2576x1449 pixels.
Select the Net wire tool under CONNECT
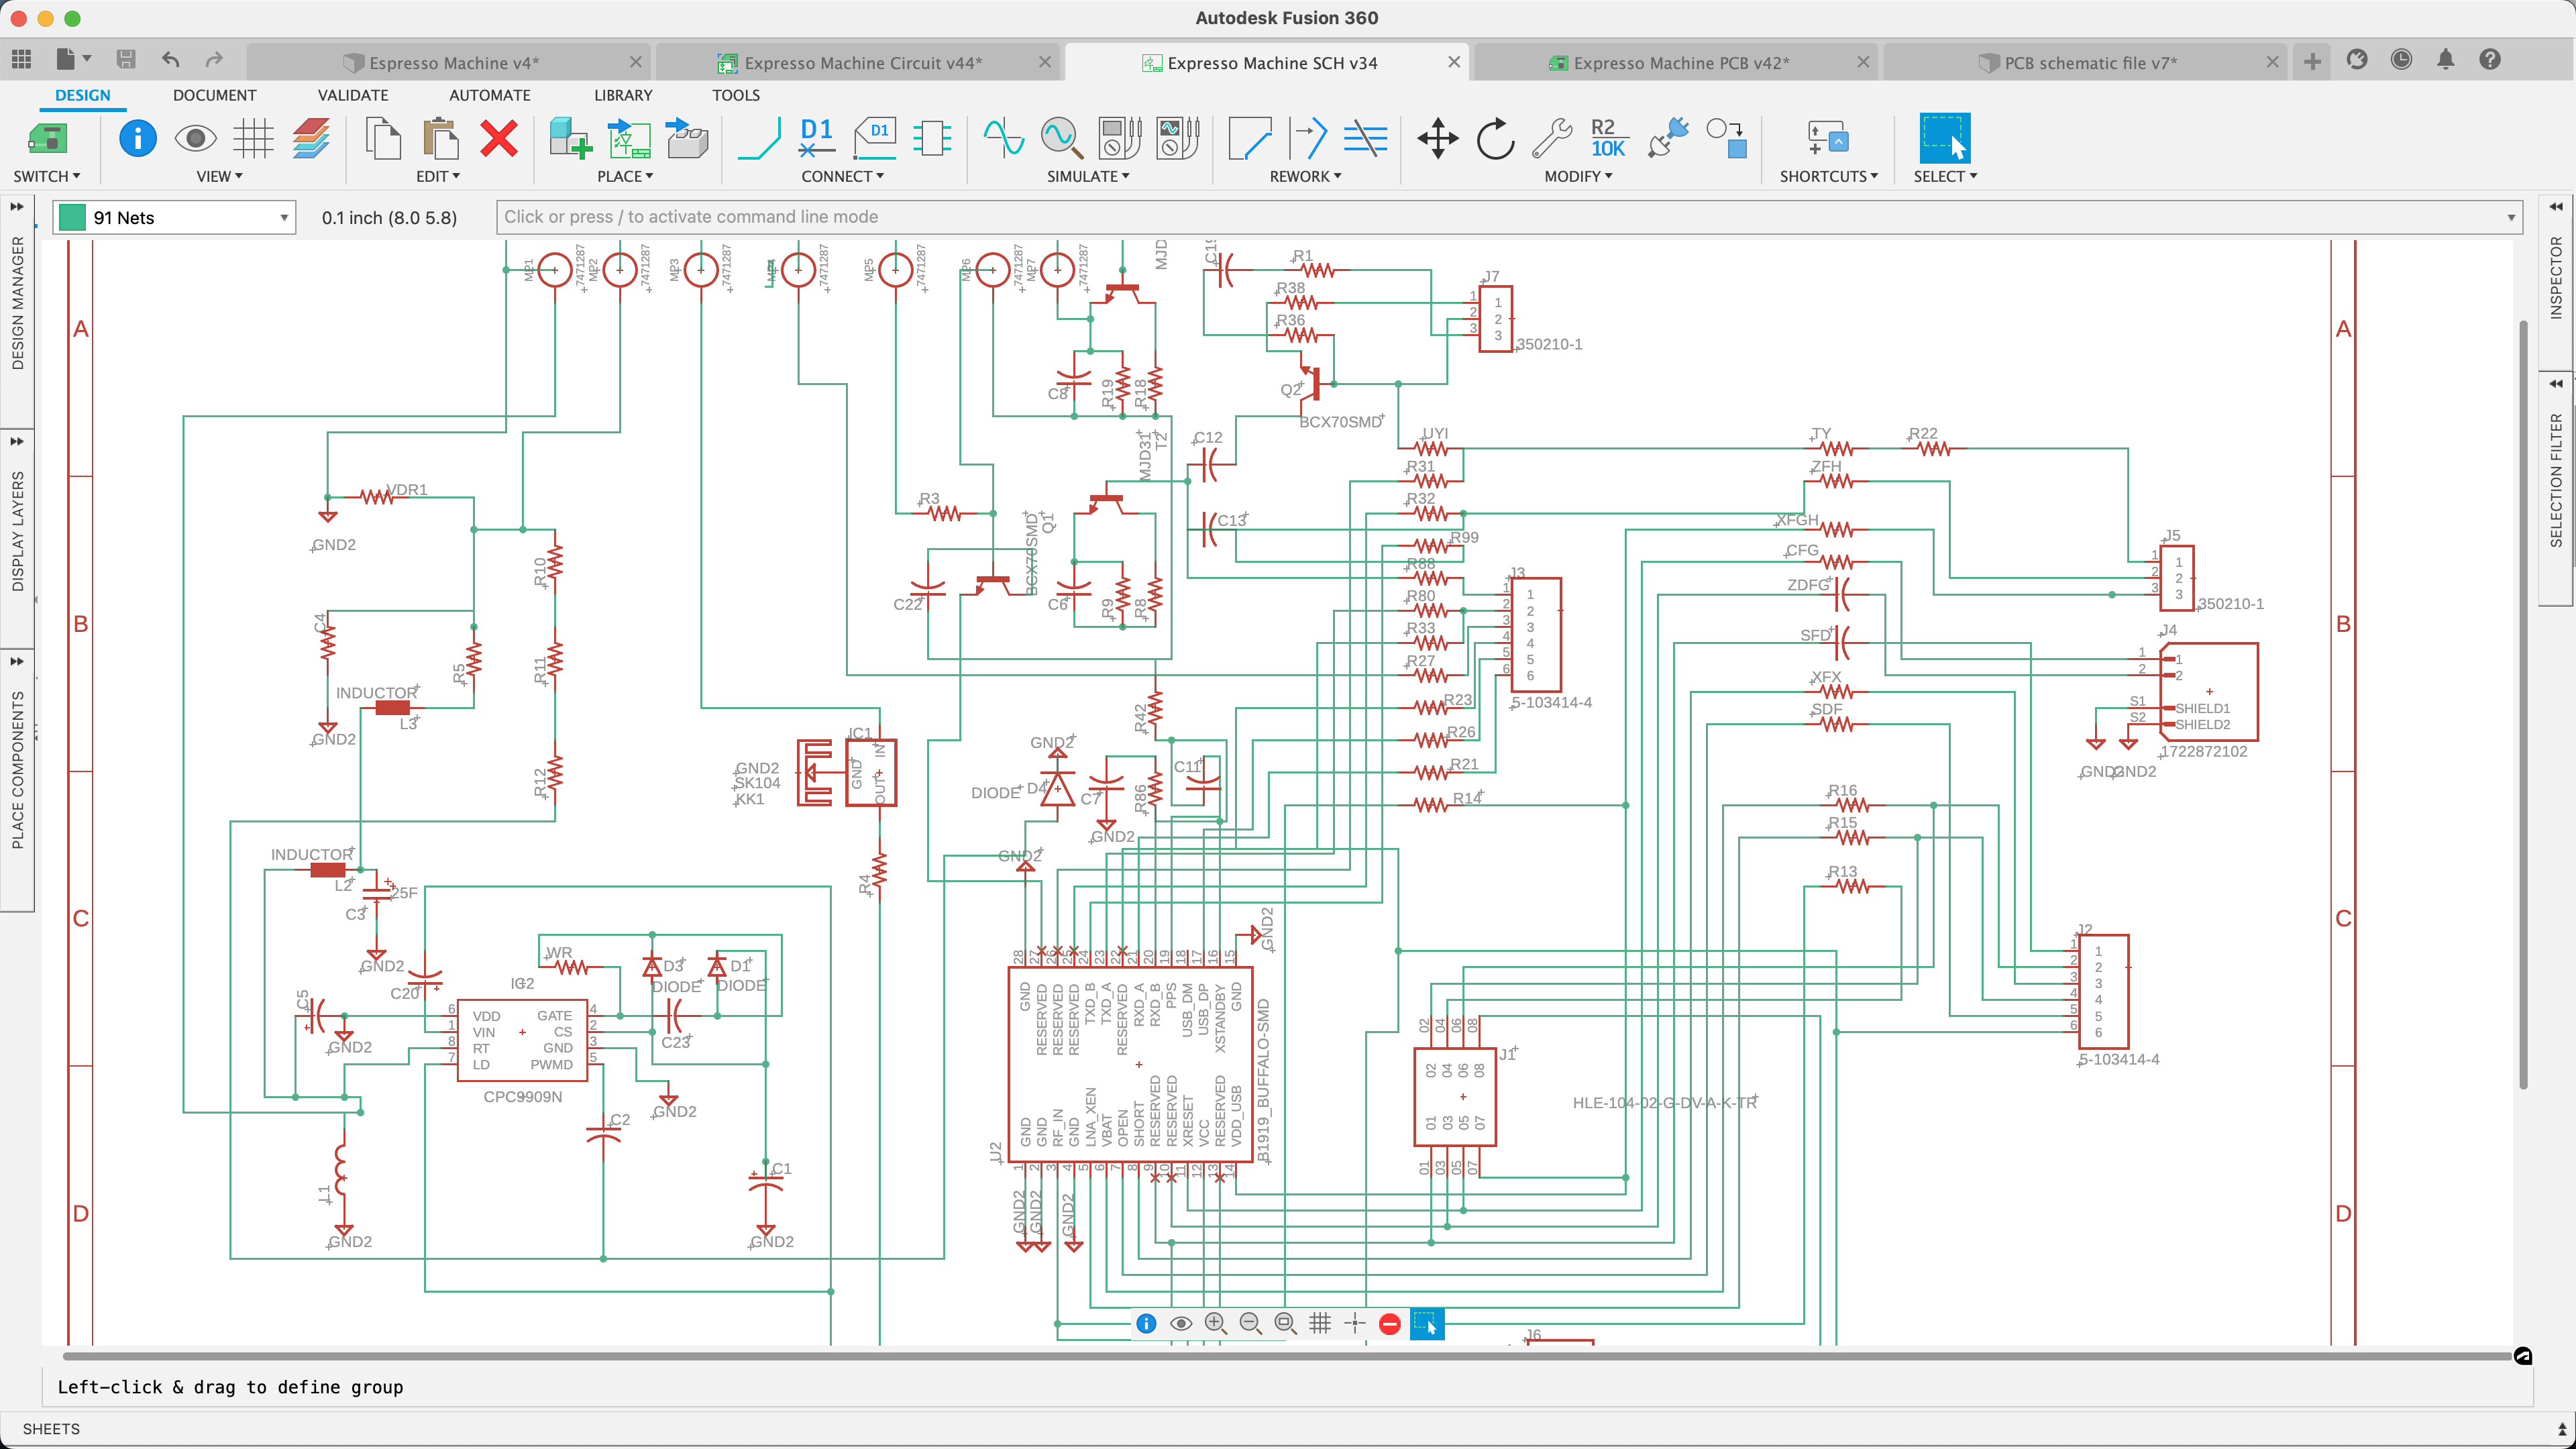(759, 139)
